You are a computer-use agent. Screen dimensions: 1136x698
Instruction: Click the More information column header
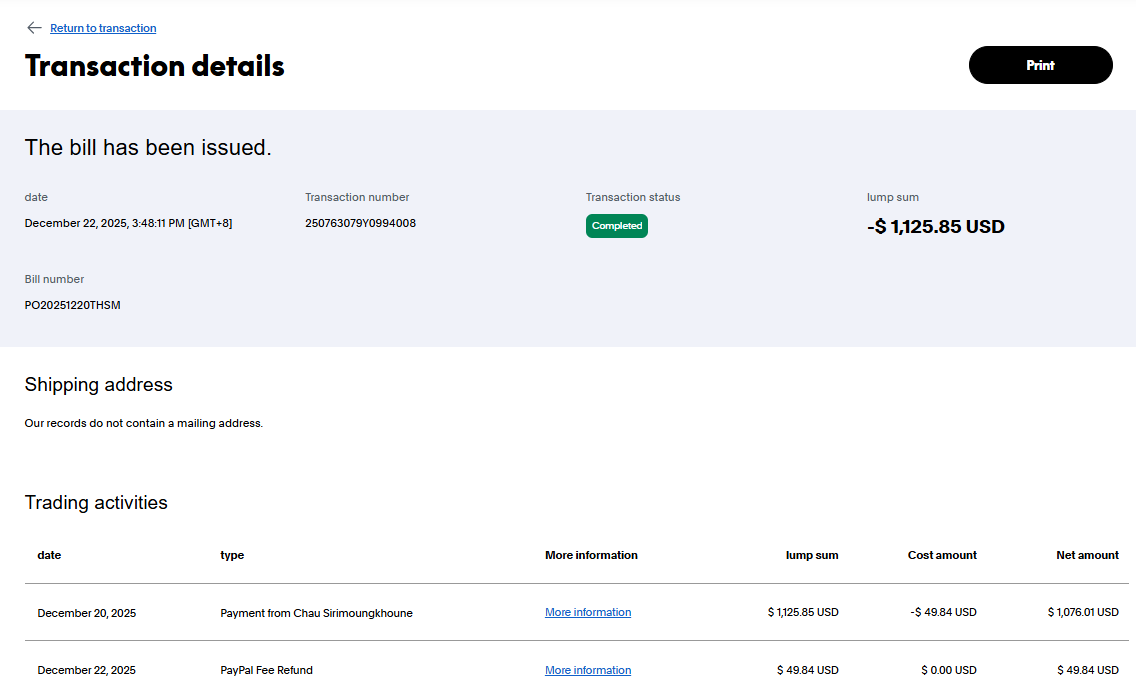[591, 555]
